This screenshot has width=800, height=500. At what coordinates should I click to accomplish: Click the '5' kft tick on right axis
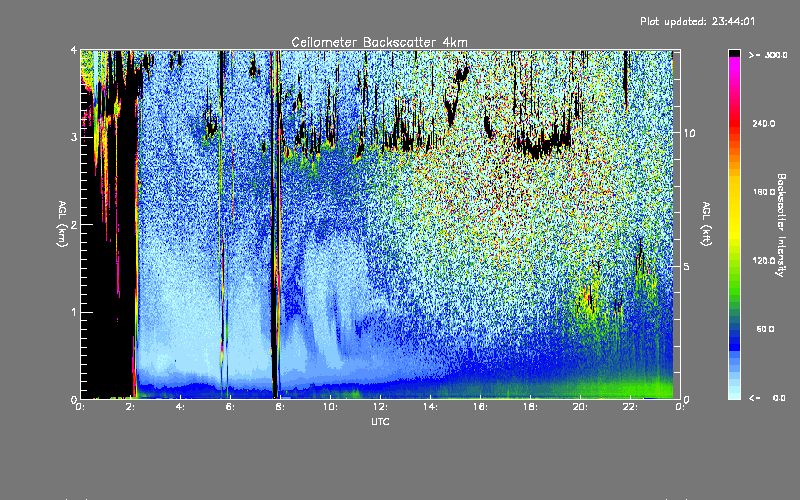coord(687,266)
